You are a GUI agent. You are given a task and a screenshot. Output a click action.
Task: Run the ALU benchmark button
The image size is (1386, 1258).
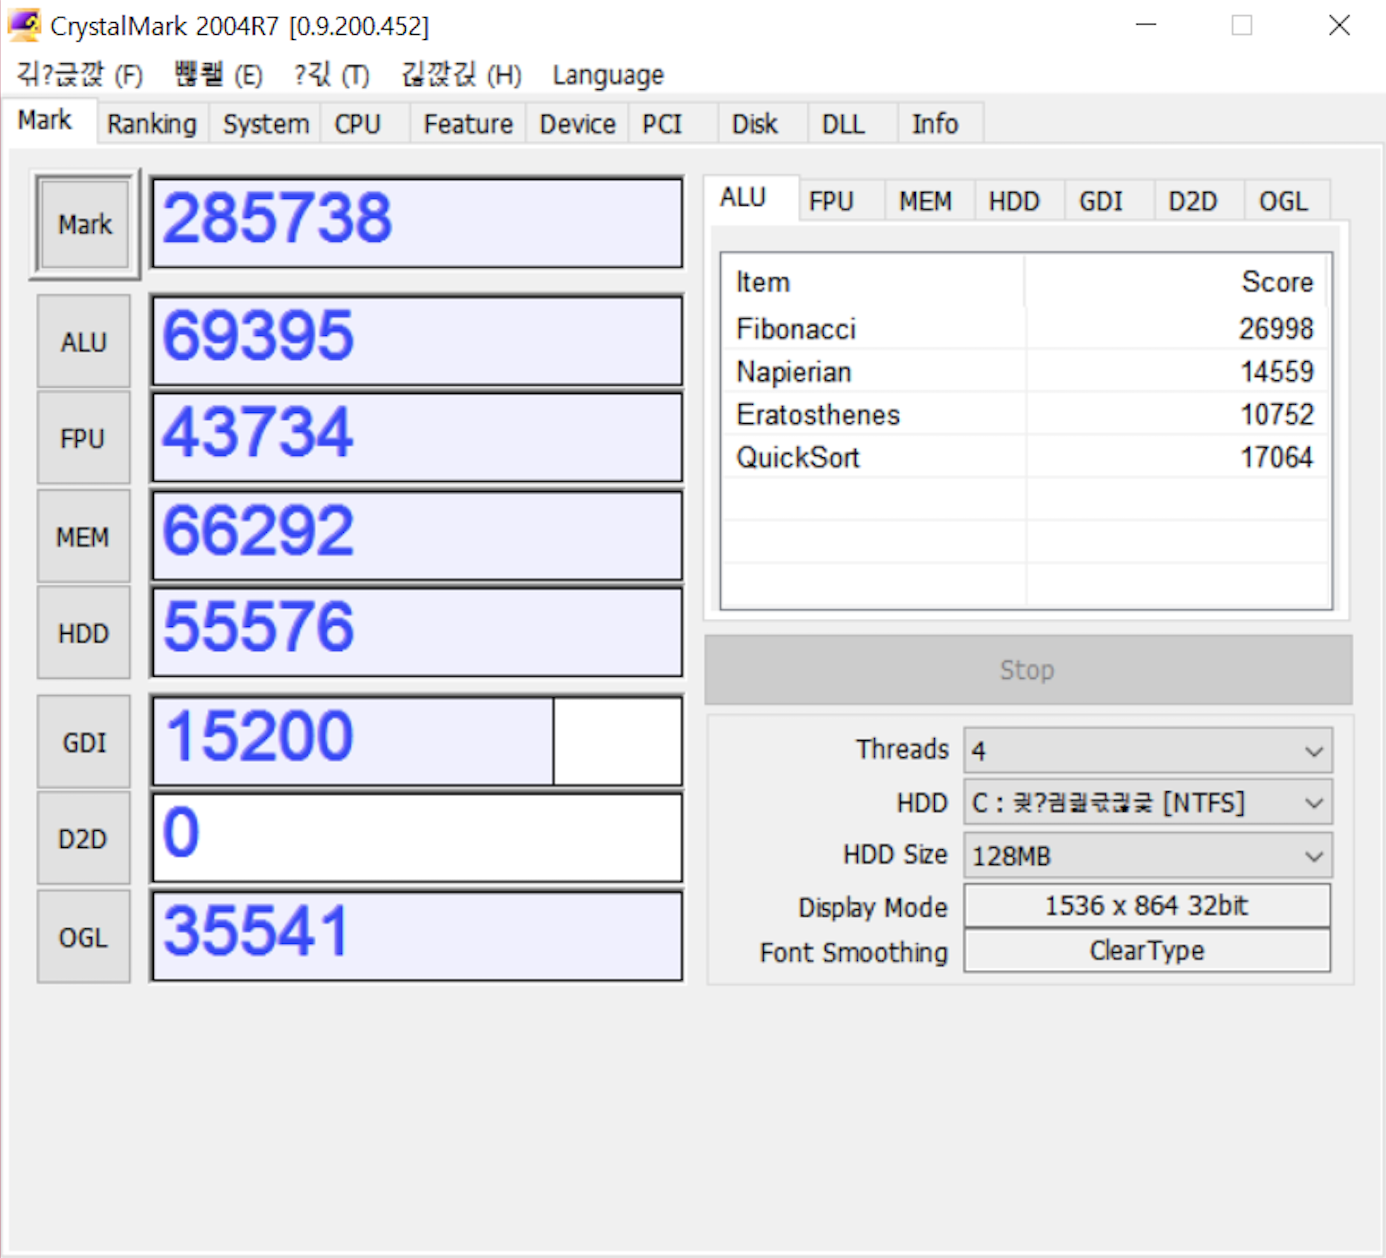pos(84,342)
